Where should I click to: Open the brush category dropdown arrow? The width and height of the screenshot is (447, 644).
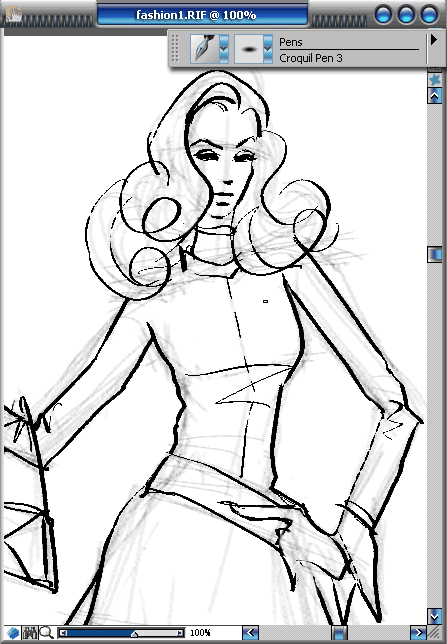tap(224, 48)
